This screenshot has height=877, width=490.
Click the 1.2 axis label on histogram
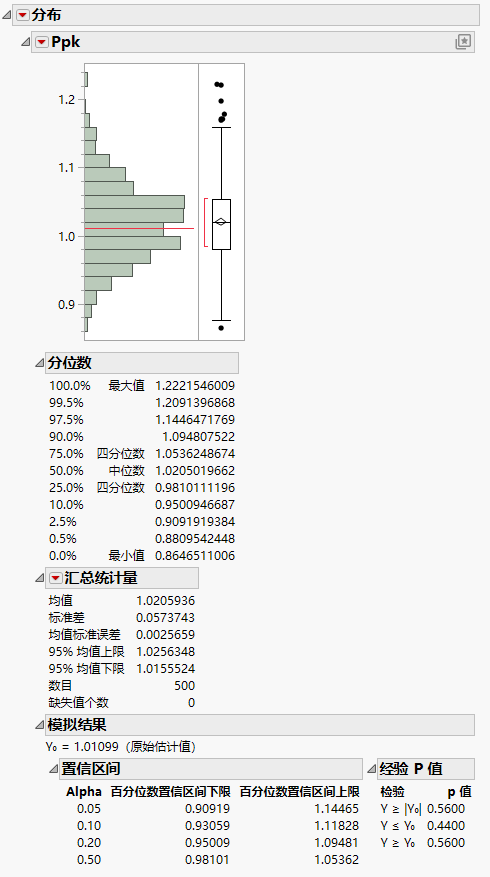click(67, 100)
